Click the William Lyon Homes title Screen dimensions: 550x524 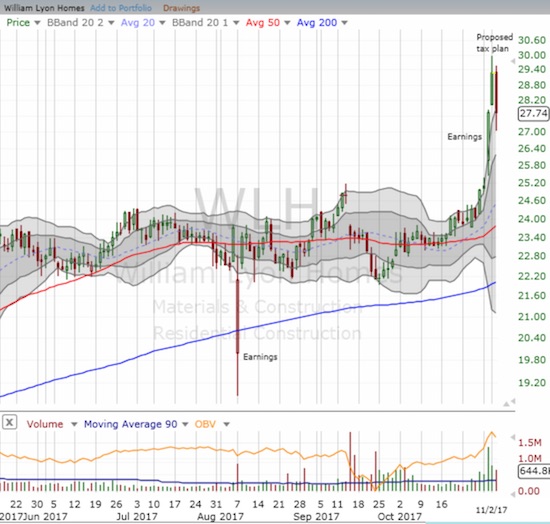click(x=44, y=8)
